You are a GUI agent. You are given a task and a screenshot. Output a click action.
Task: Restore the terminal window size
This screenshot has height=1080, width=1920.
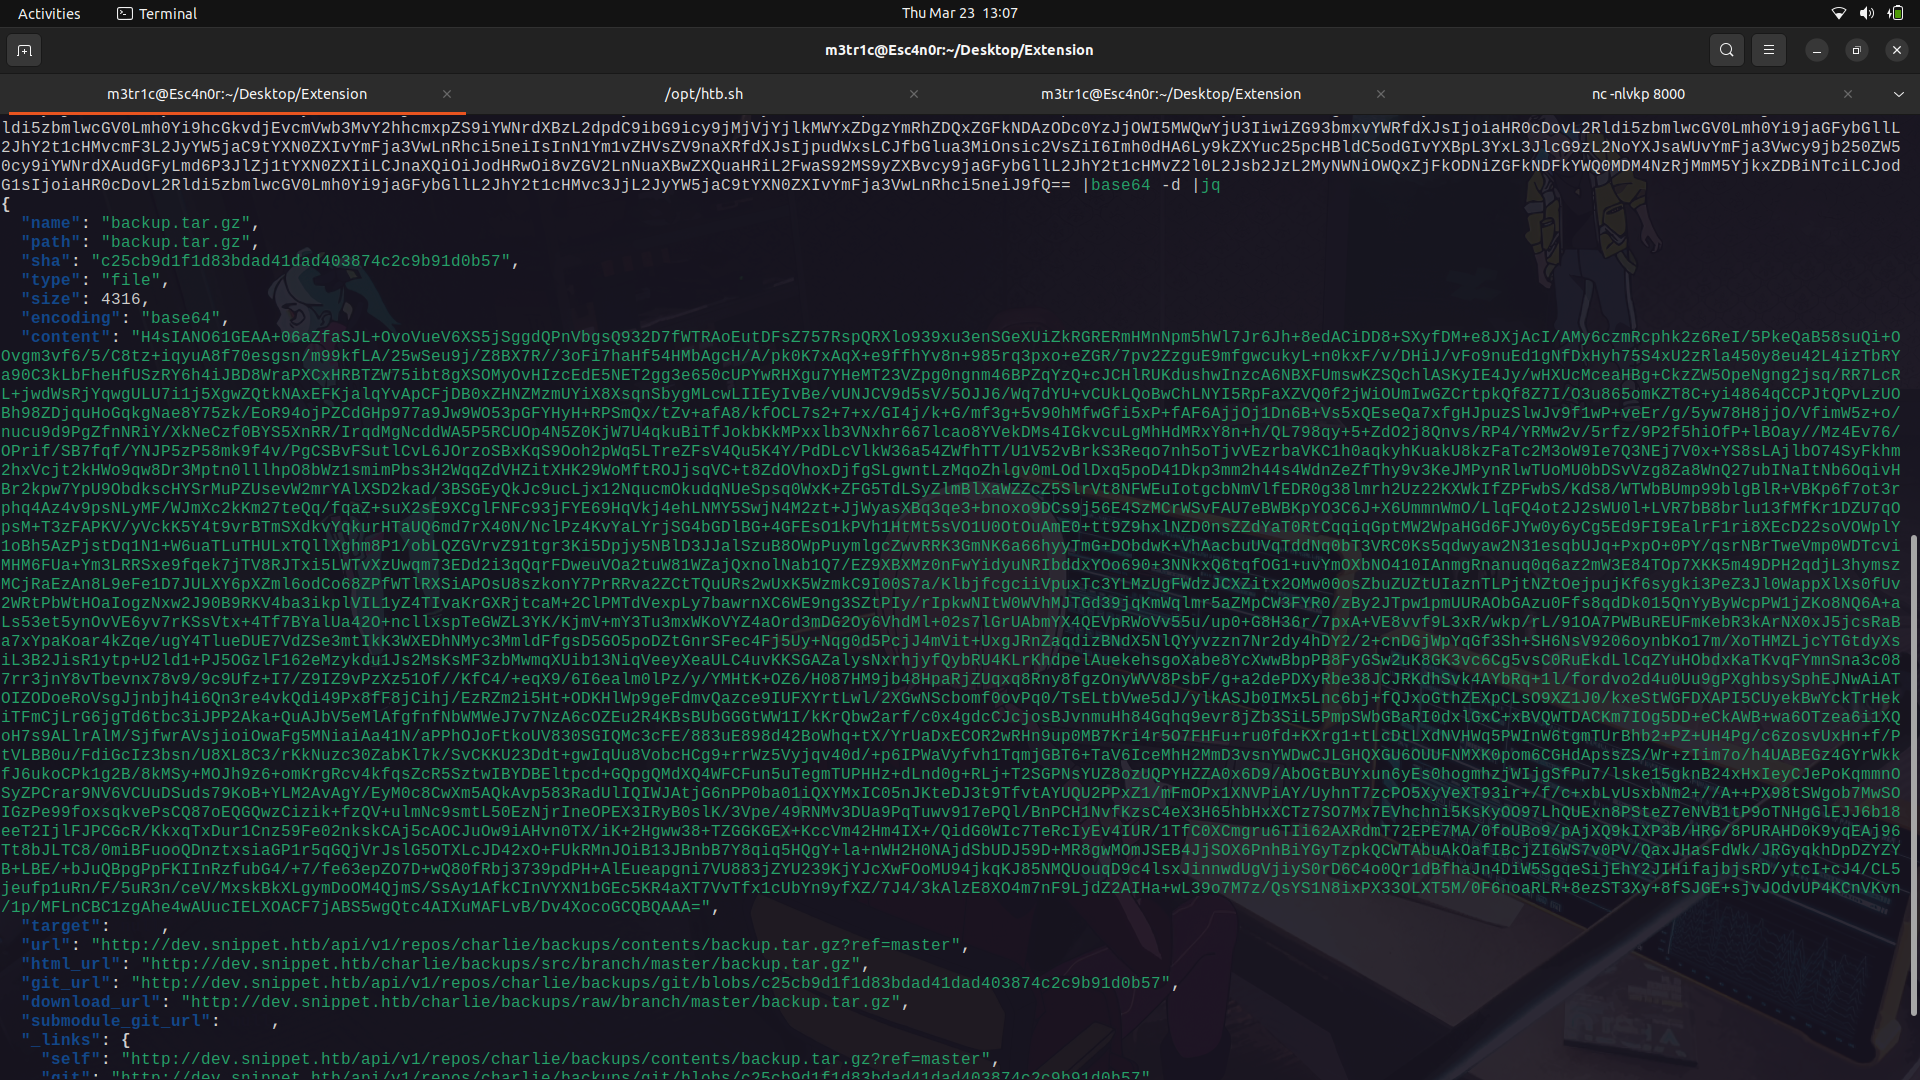[1857, 50]
